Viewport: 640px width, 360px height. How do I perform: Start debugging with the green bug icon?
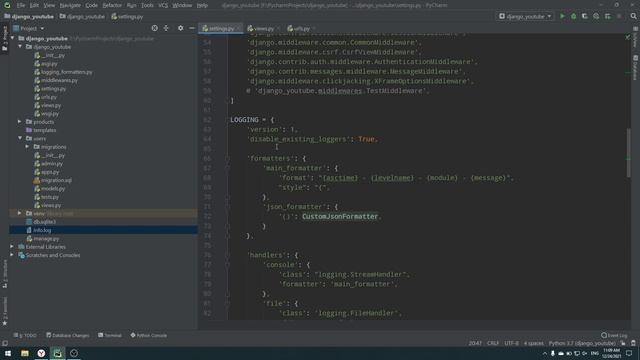[573, 16]
